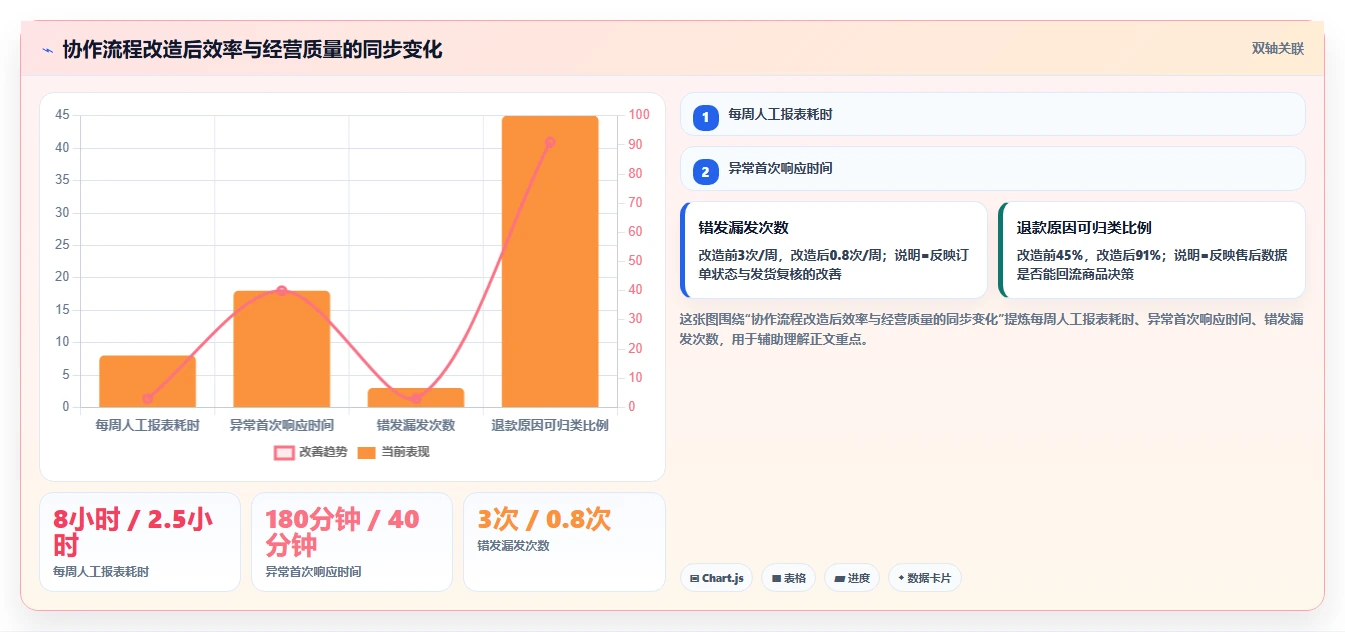1345x632 pixels.
Task: Click the pink line point at 错发漏发次数
Action: coord(416,399)
